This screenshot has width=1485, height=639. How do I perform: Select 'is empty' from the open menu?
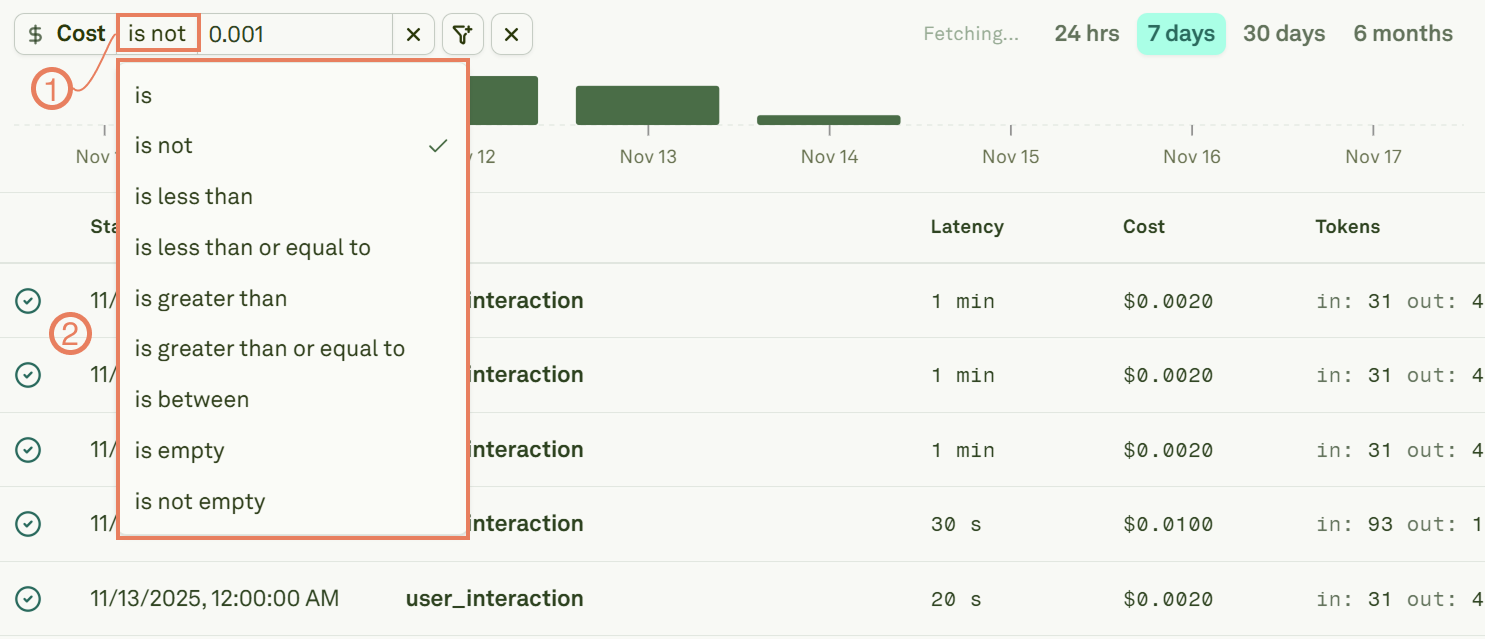[x=179, y=450]
